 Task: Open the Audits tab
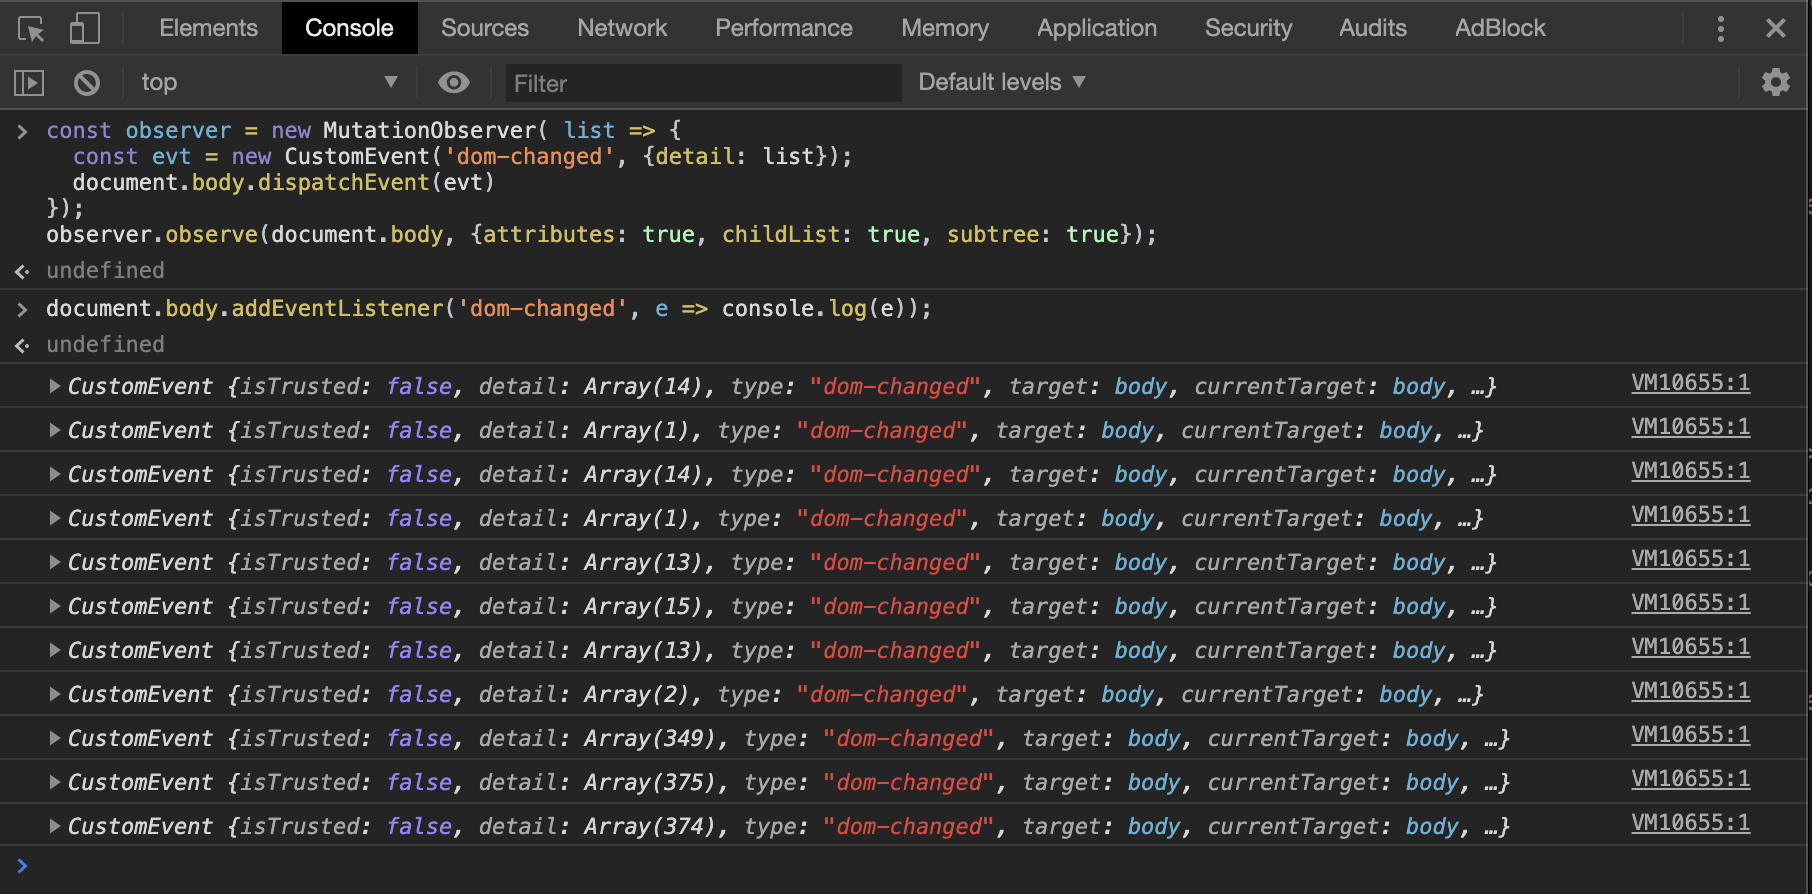[1373, 28]
